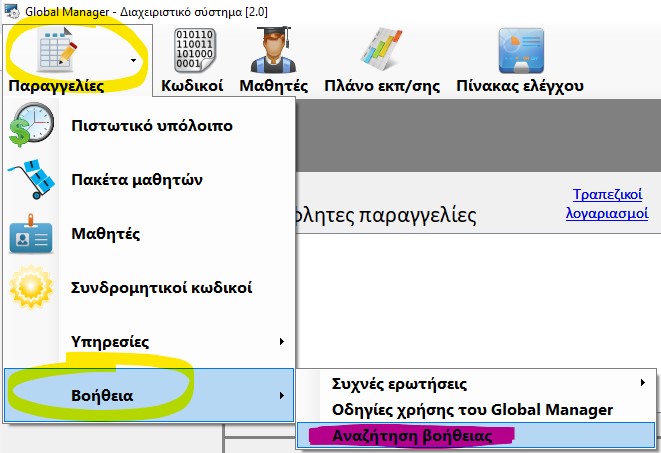Screen dimensions: 661x453
Task: Open the Μαθητές graduate icon in the toolbar
Action: click(273, 50)
